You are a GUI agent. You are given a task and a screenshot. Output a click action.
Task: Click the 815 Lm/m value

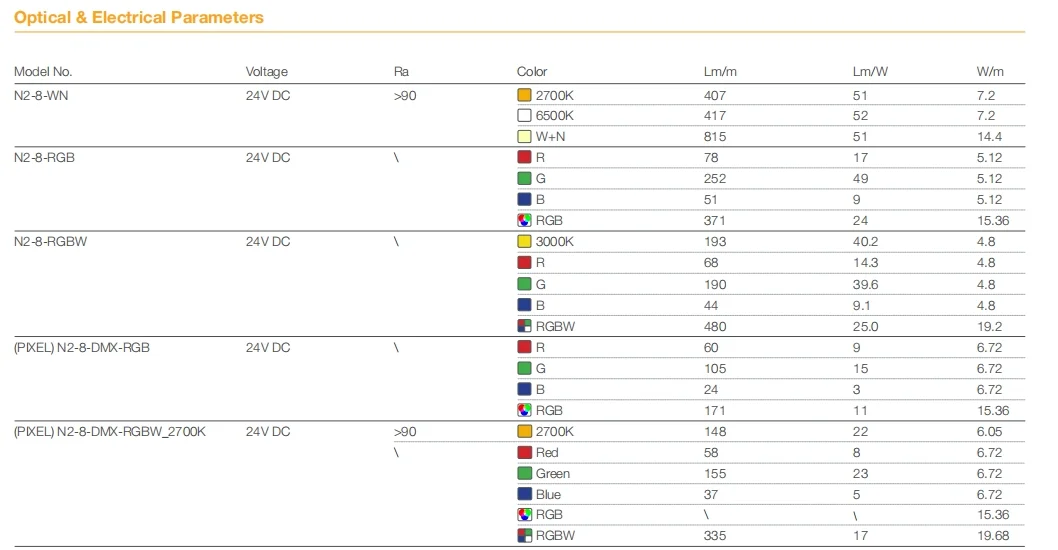(x=715, y=137)
